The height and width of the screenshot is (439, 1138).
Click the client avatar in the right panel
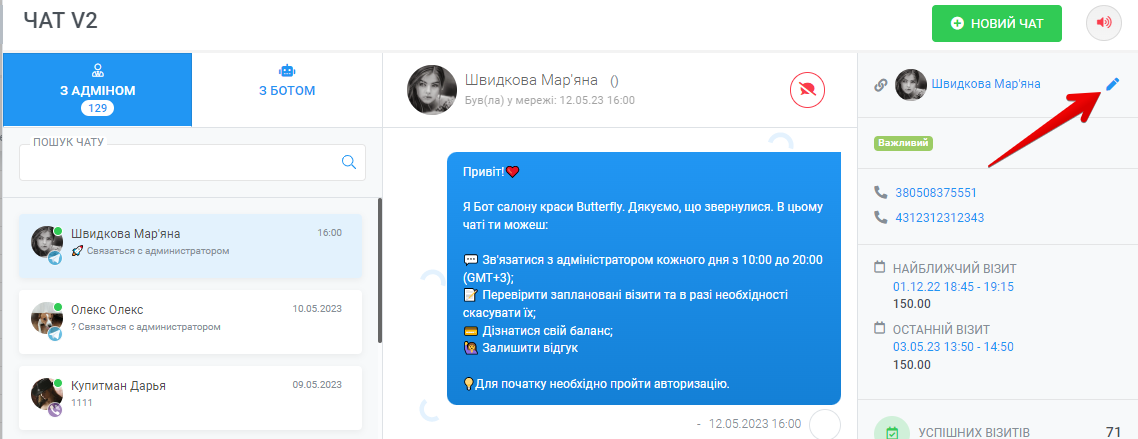point(911,85)
